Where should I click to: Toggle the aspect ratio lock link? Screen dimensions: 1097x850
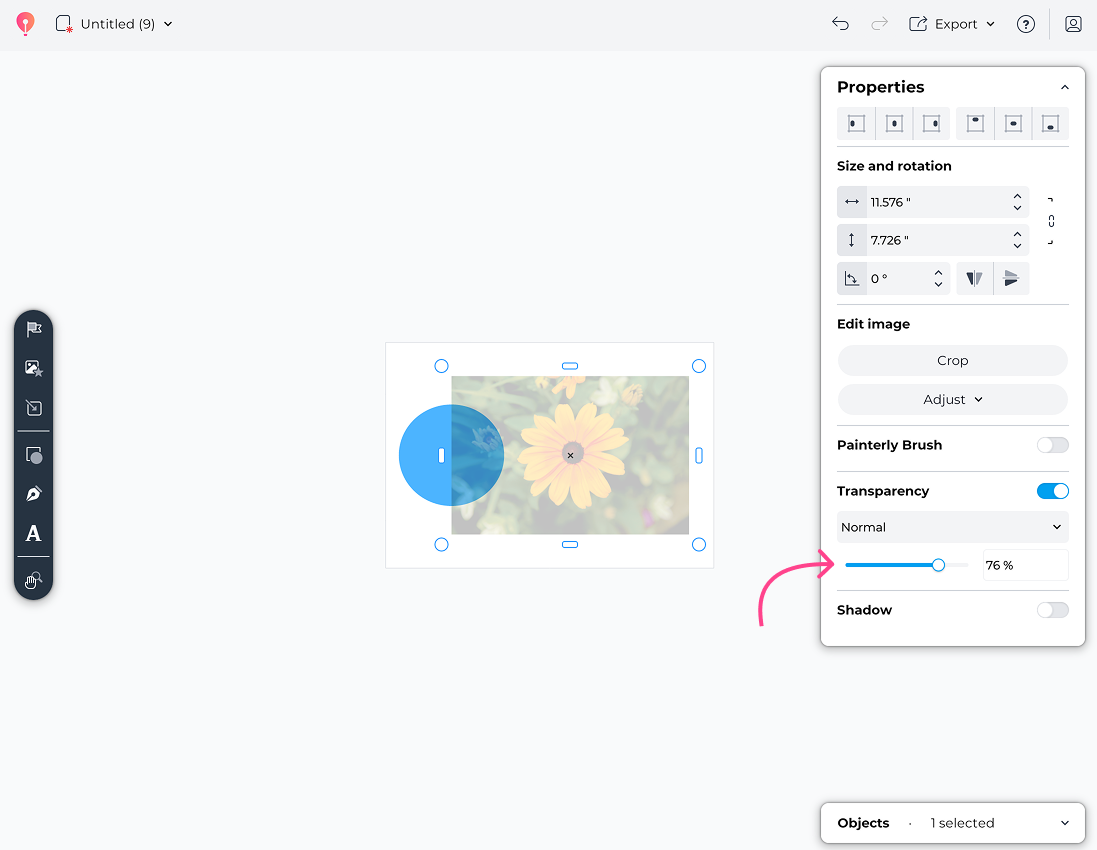tap(1051, 221)
